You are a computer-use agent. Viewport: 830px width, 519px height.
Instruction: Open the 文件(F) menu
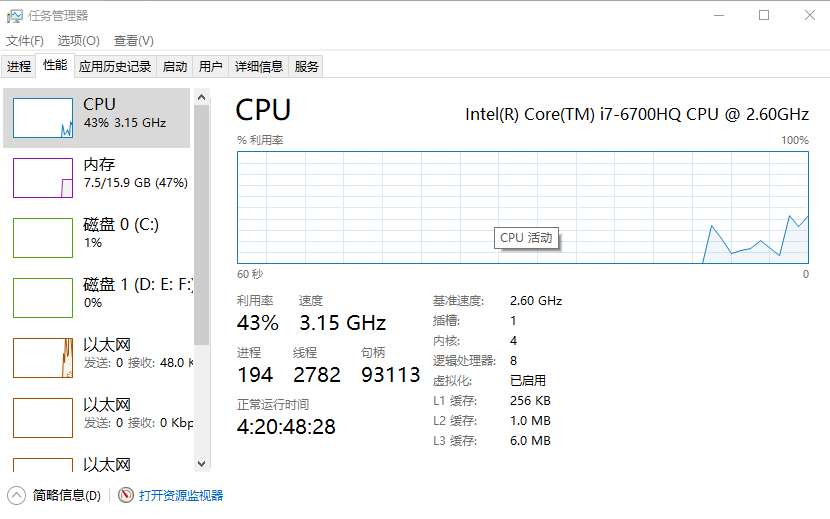(x=25, y=41)
